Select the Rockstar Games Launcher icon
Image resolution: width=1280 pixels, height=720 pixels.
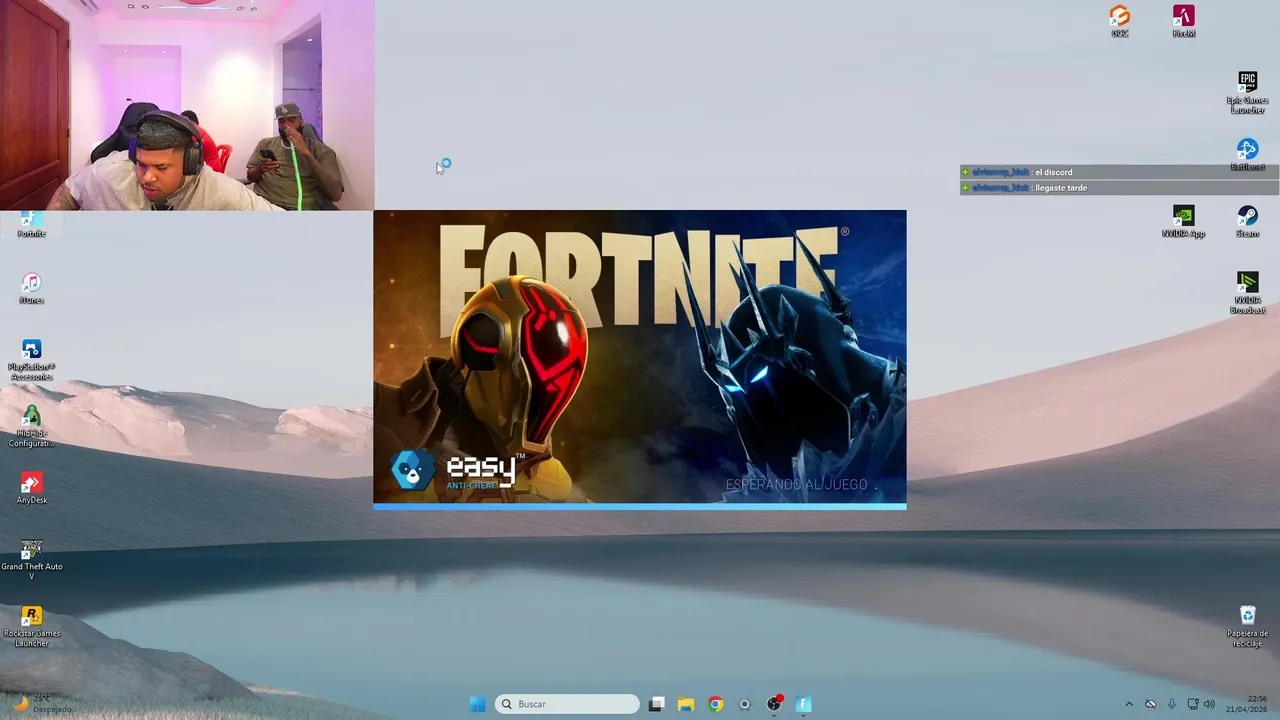(31, 626)
